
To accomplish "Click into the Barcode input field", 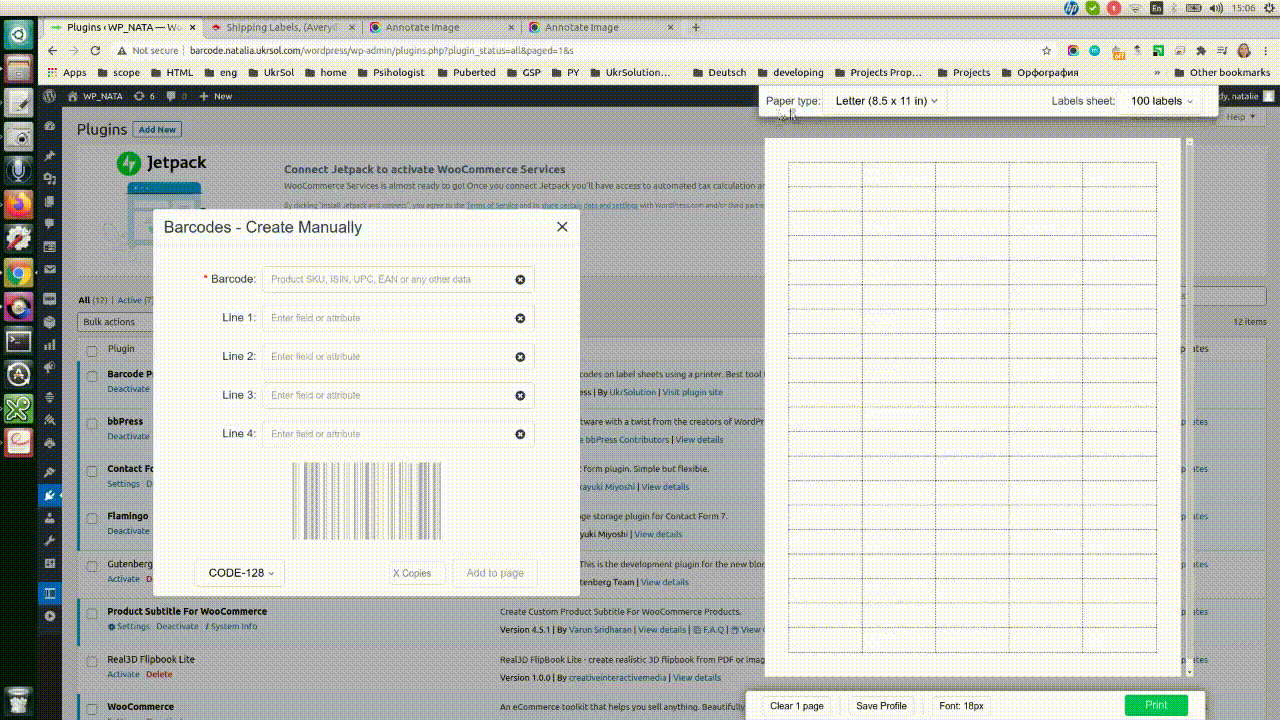I will click(x=398, y=280).
